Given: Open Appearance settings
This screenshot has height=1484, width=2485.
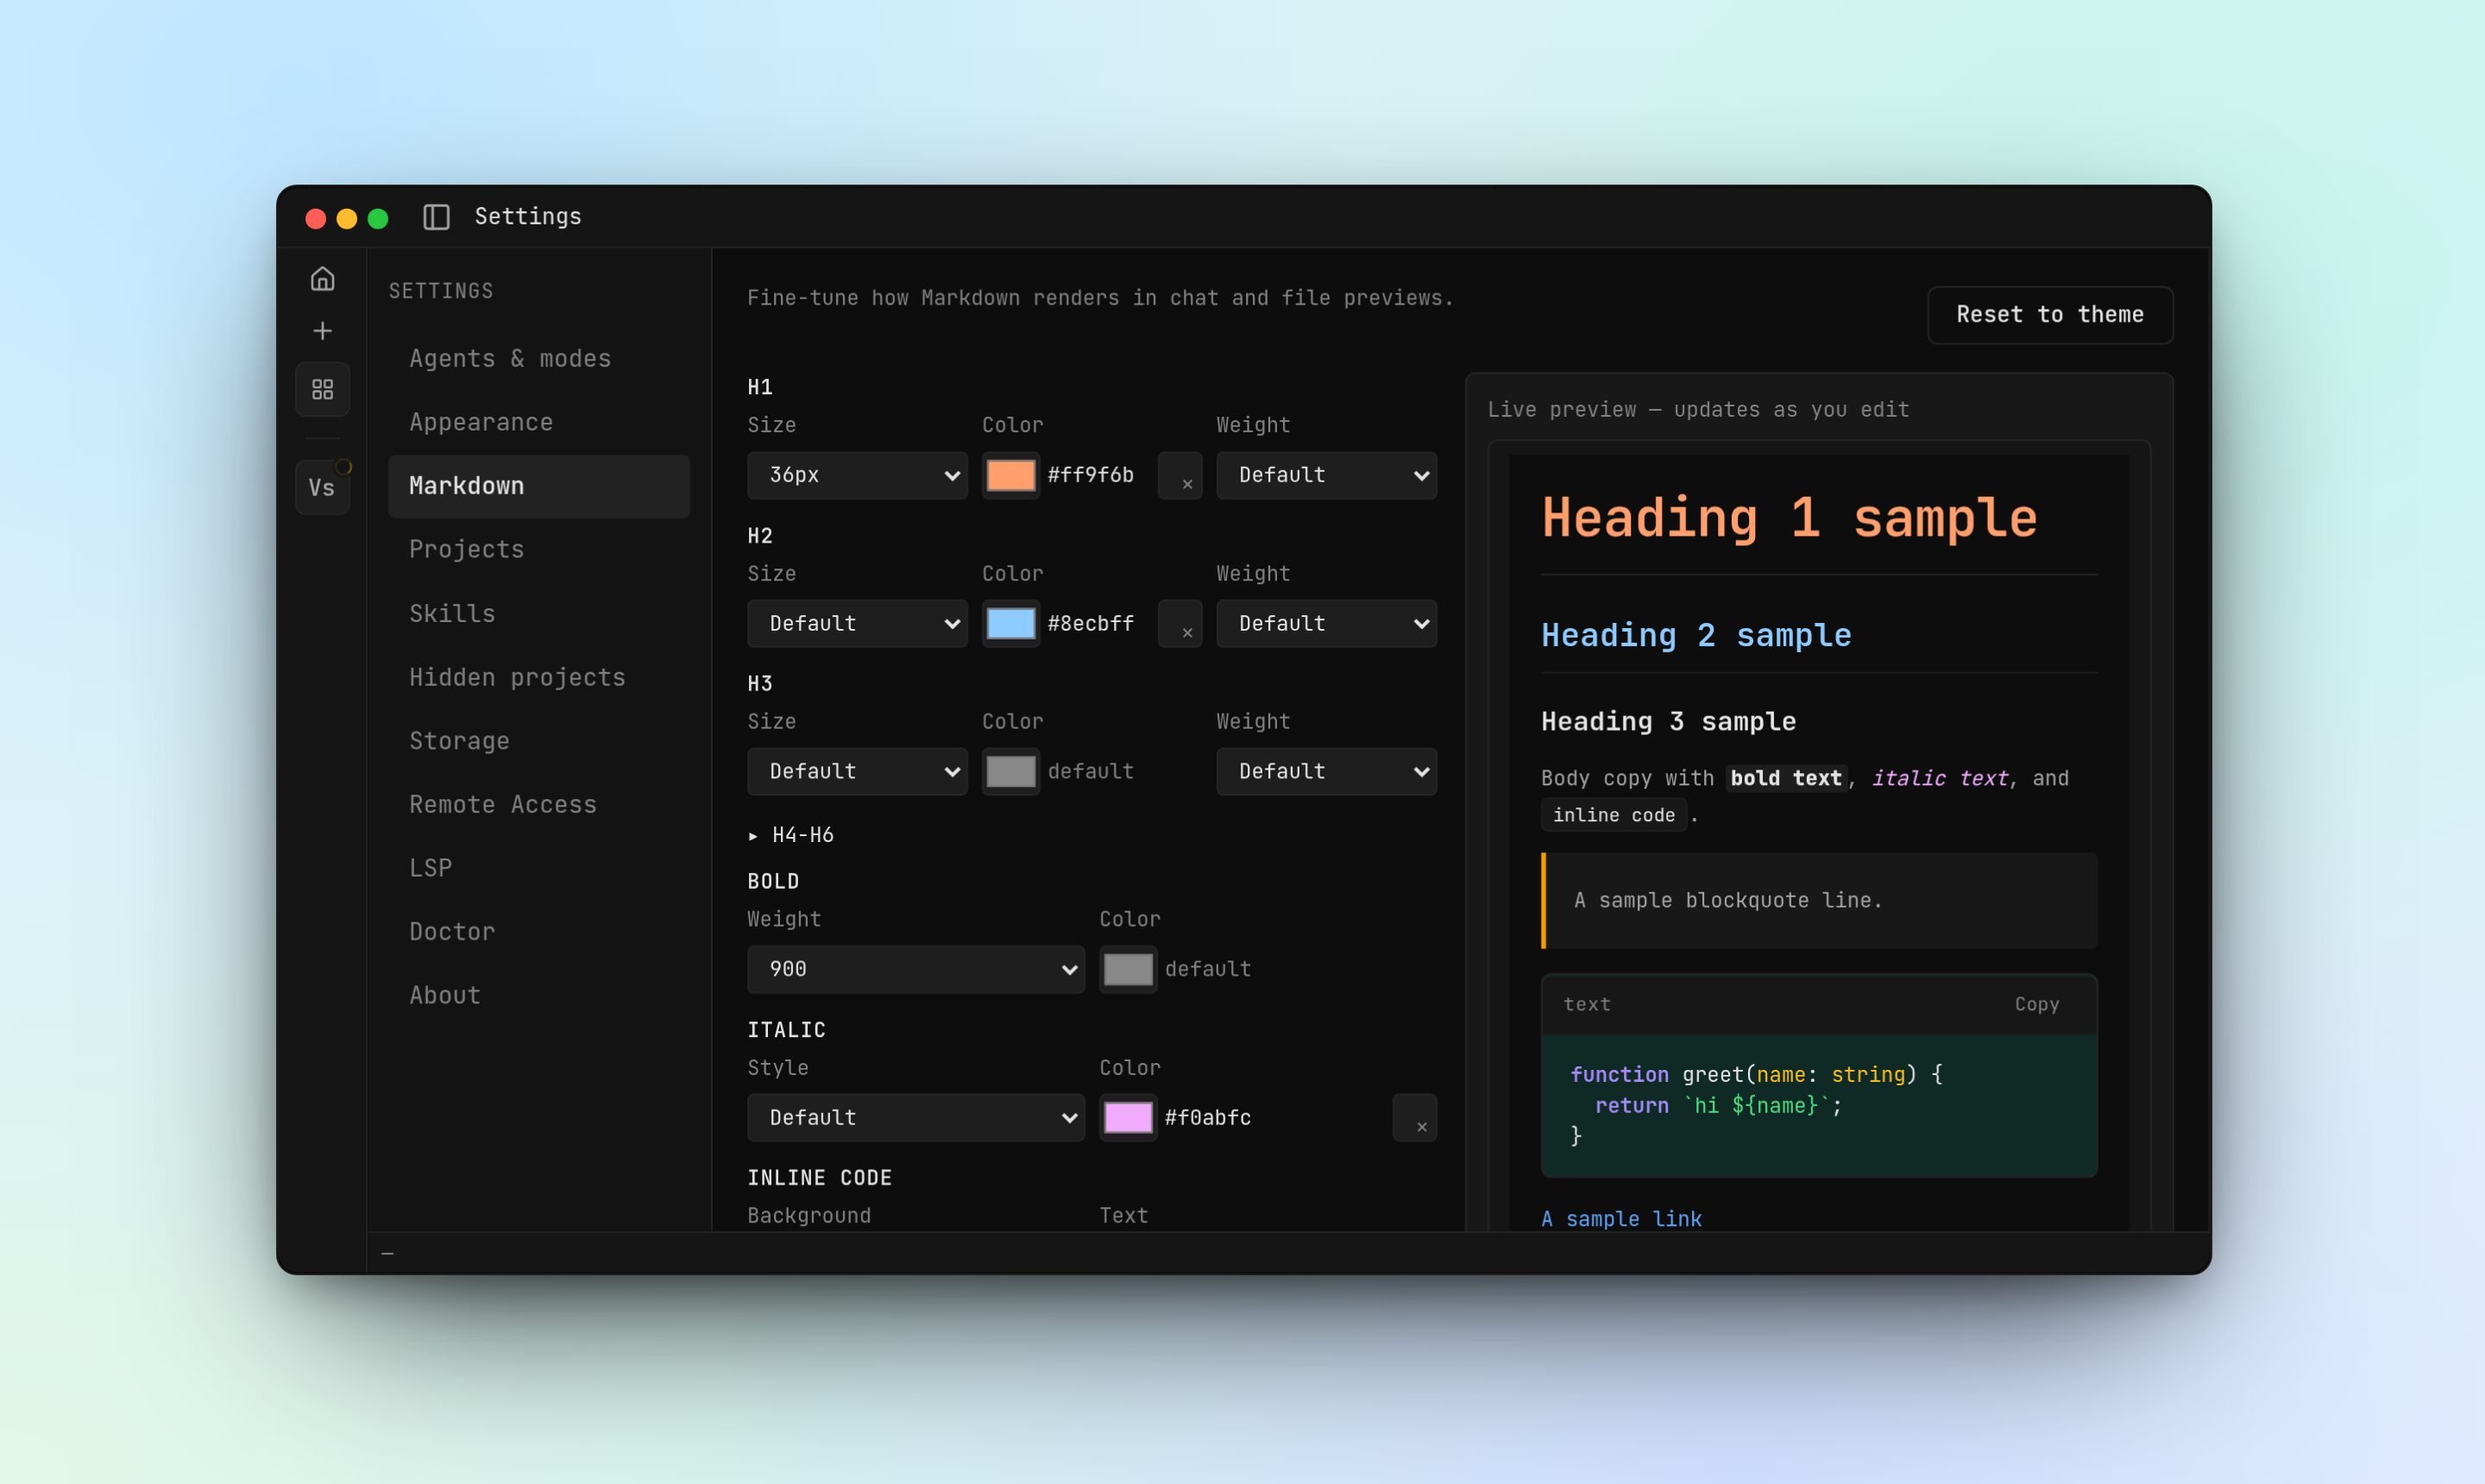Looking at the screenshot, I should (539, 423).
